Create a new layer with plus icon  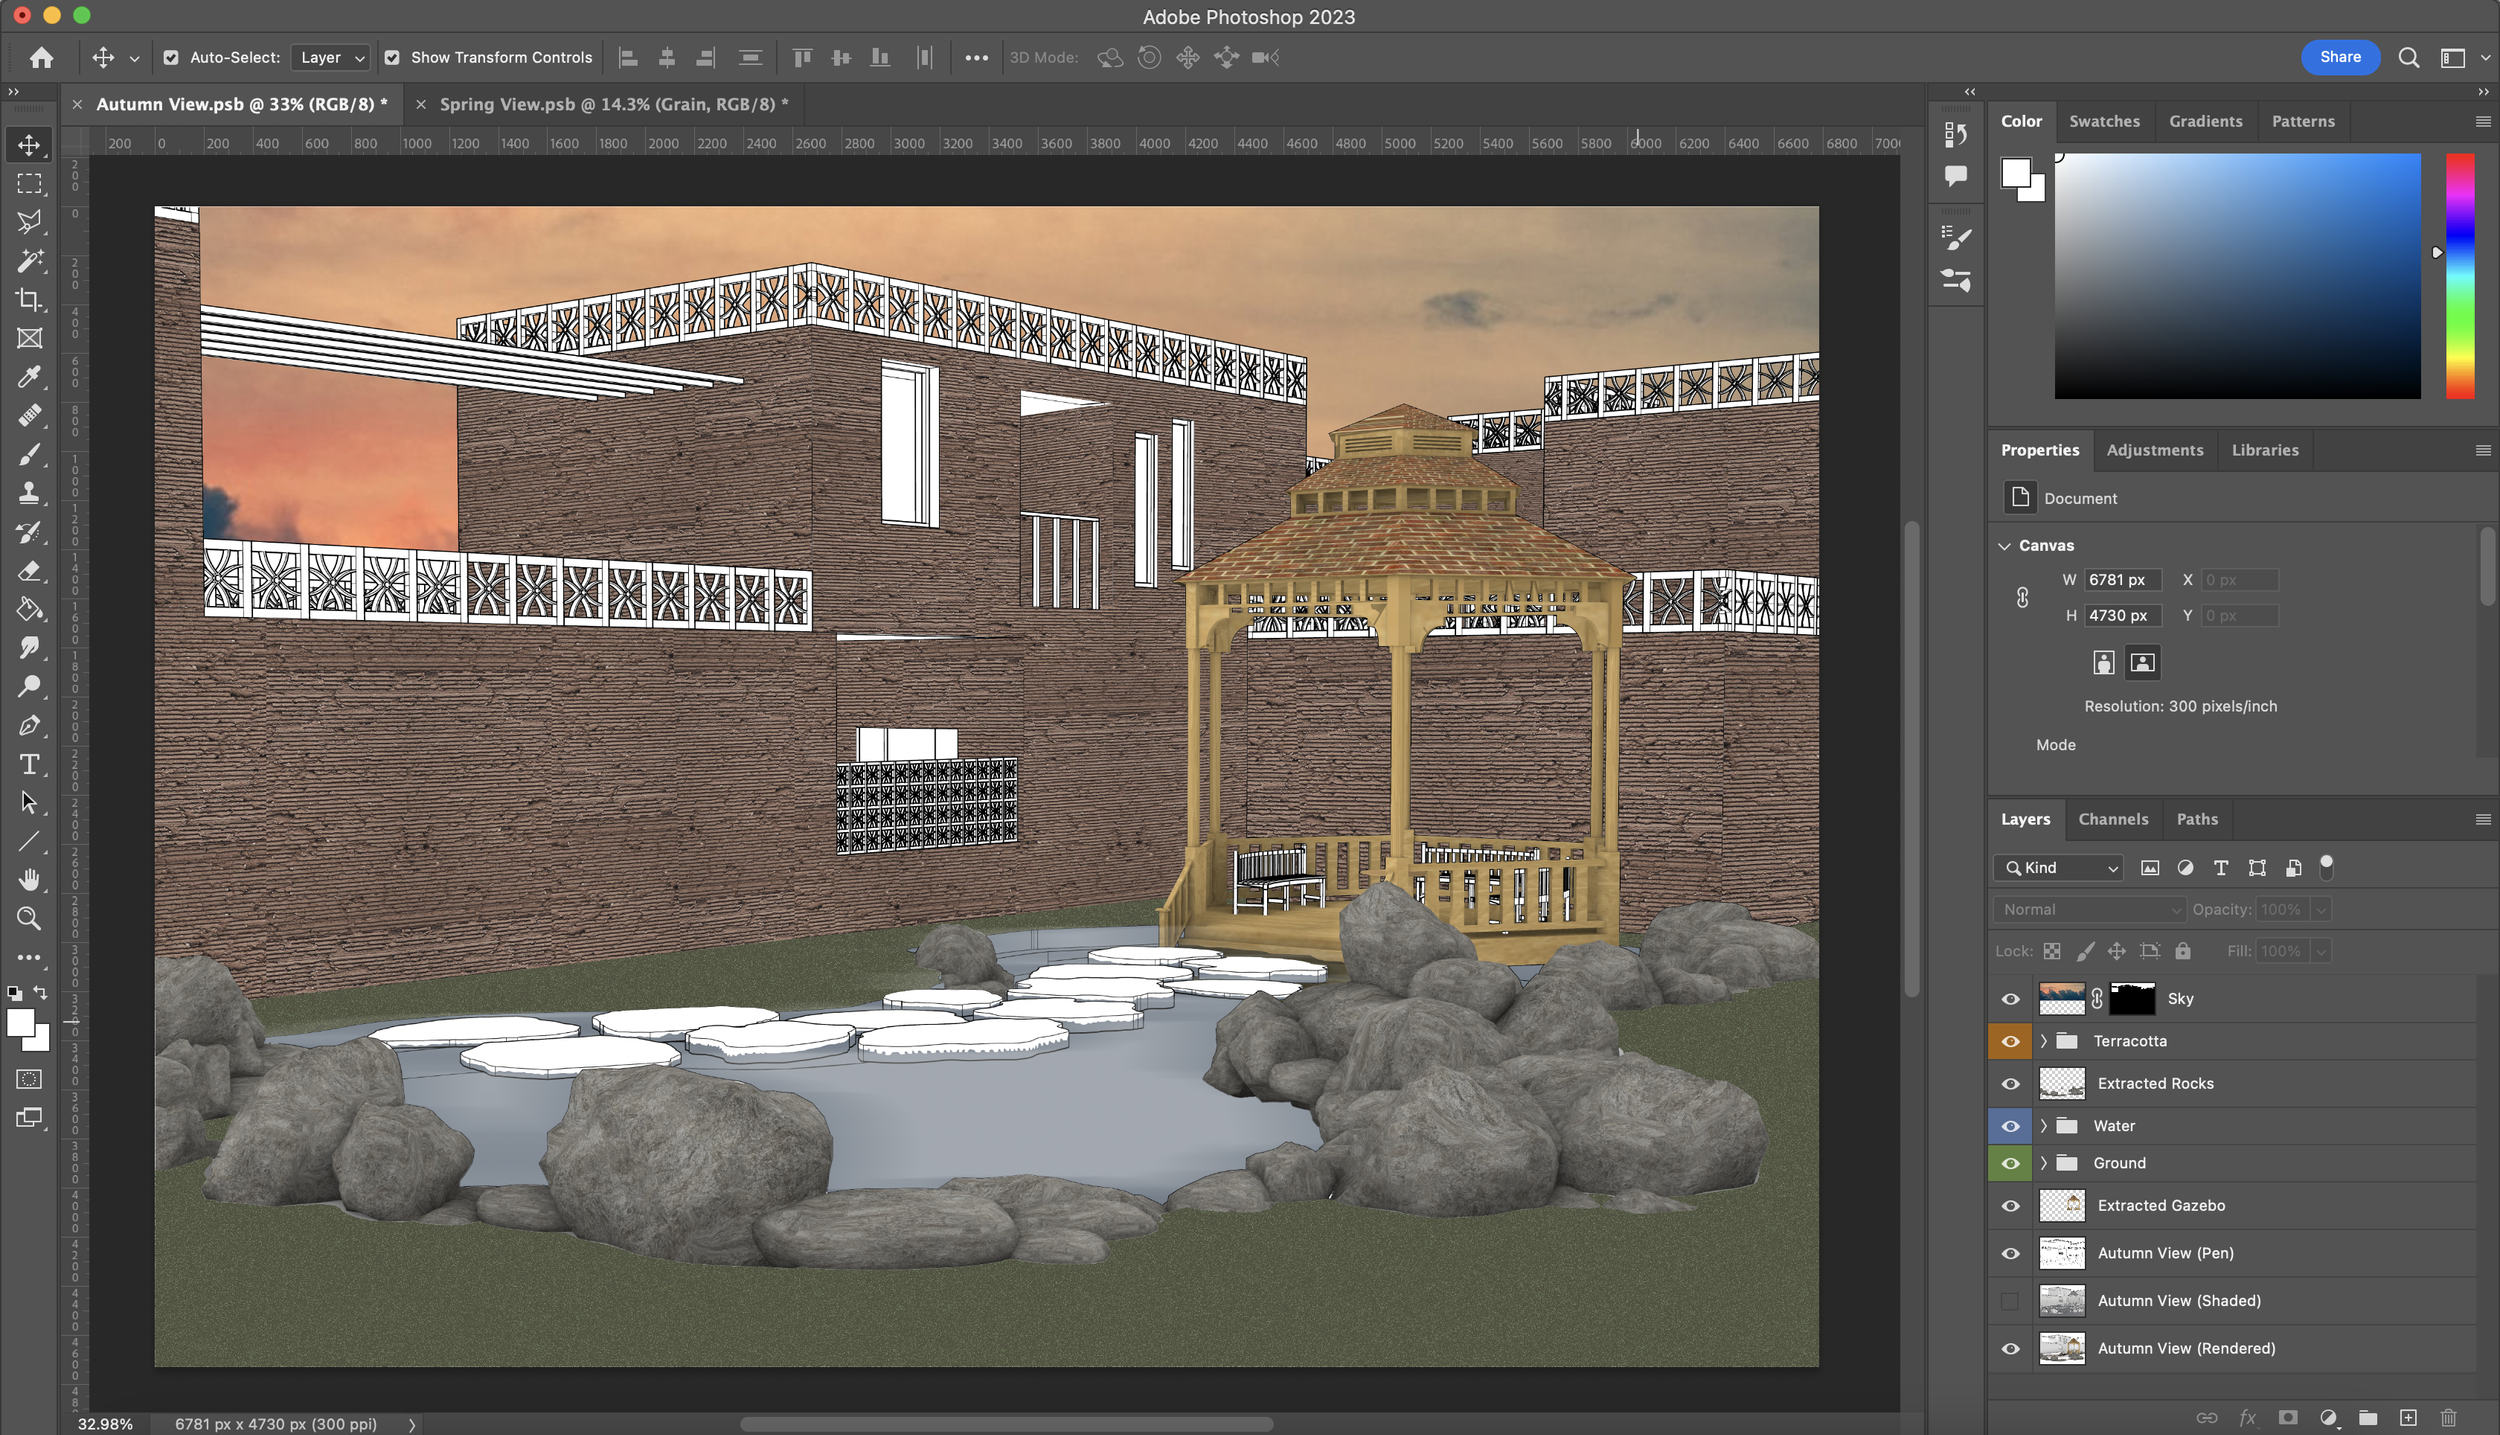[2408, 1417]
